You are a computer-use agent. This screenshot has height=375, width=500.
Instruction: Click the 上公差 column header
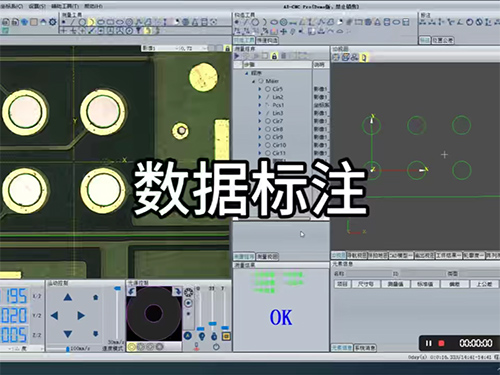[484, 284]
